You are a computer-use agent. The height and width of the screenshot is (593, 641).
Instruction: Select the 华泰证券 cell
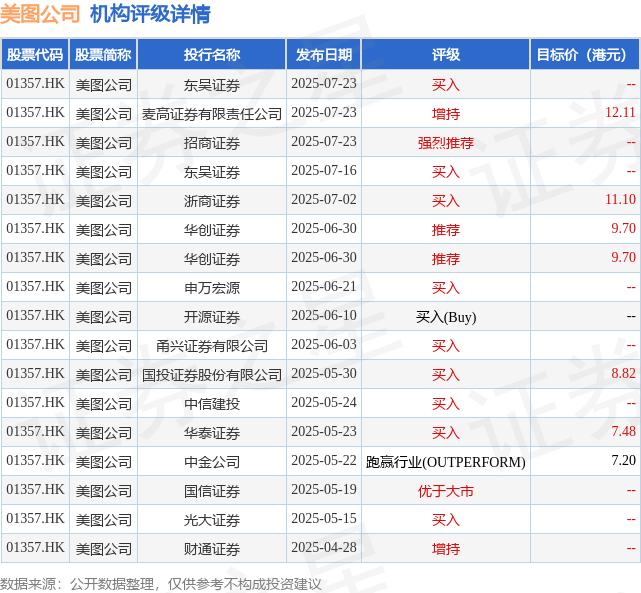coord(212,432)
